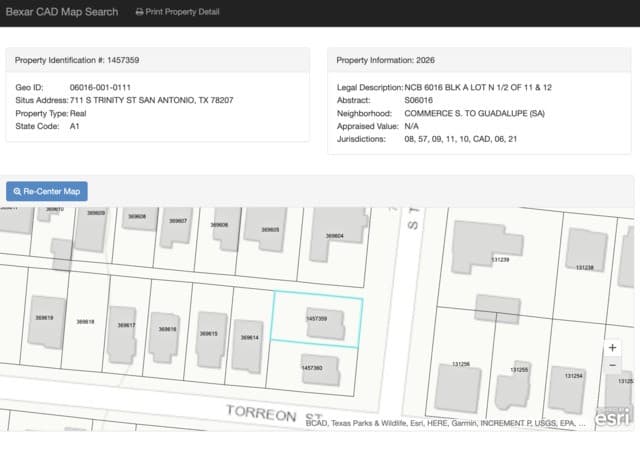Click parcel label 131255

[519, 370]
